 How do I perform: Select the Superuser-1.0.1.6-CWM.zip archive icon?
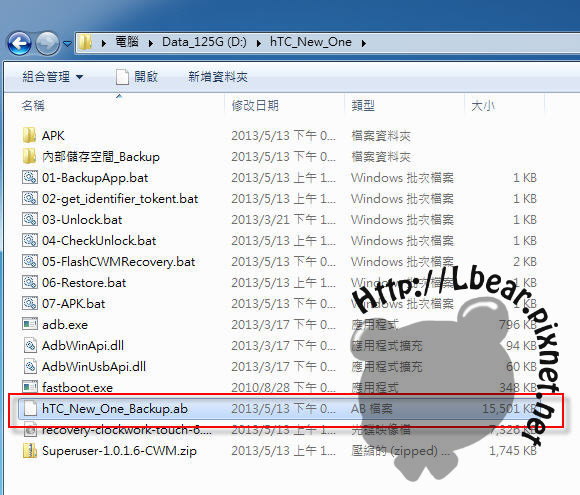[30, 451]
